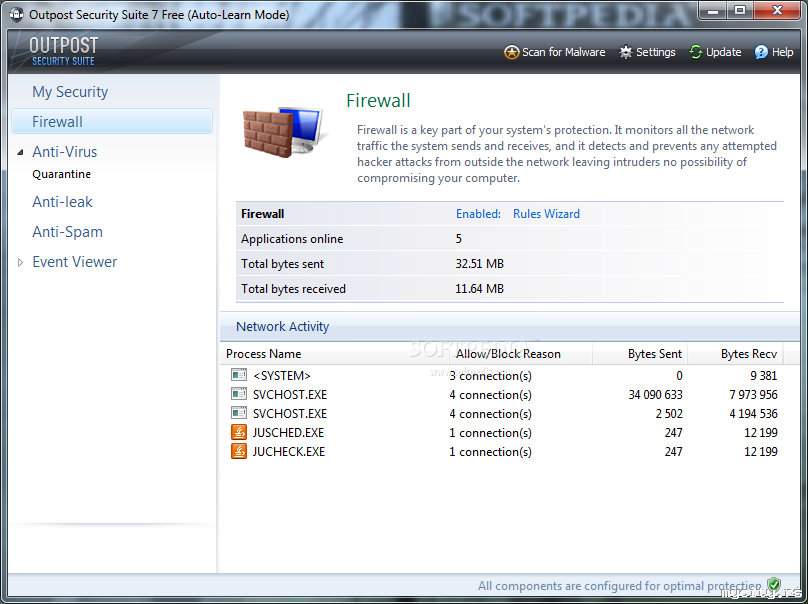Click the Update label in top bar
Image resolution: width=808 pixels, height=604 pixels.
[723, 52]
